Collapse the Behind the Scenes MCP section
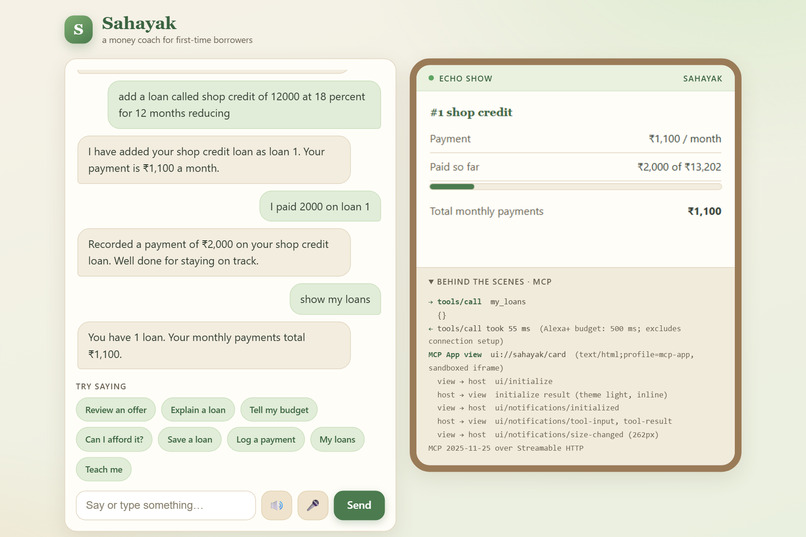Viewport: 806px width, 537px height. [490, 282]
